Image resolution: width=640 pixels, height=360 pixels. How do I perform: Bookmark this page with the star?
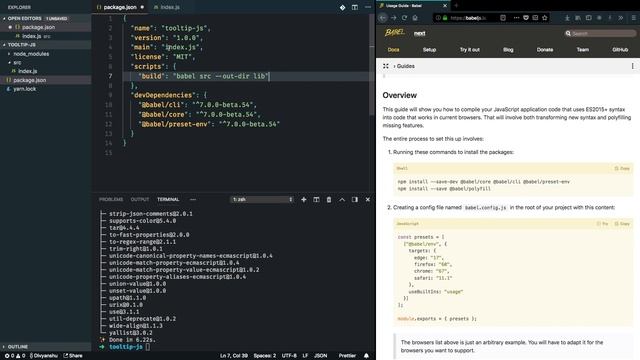pyautogui.click(x=544, y=18)
